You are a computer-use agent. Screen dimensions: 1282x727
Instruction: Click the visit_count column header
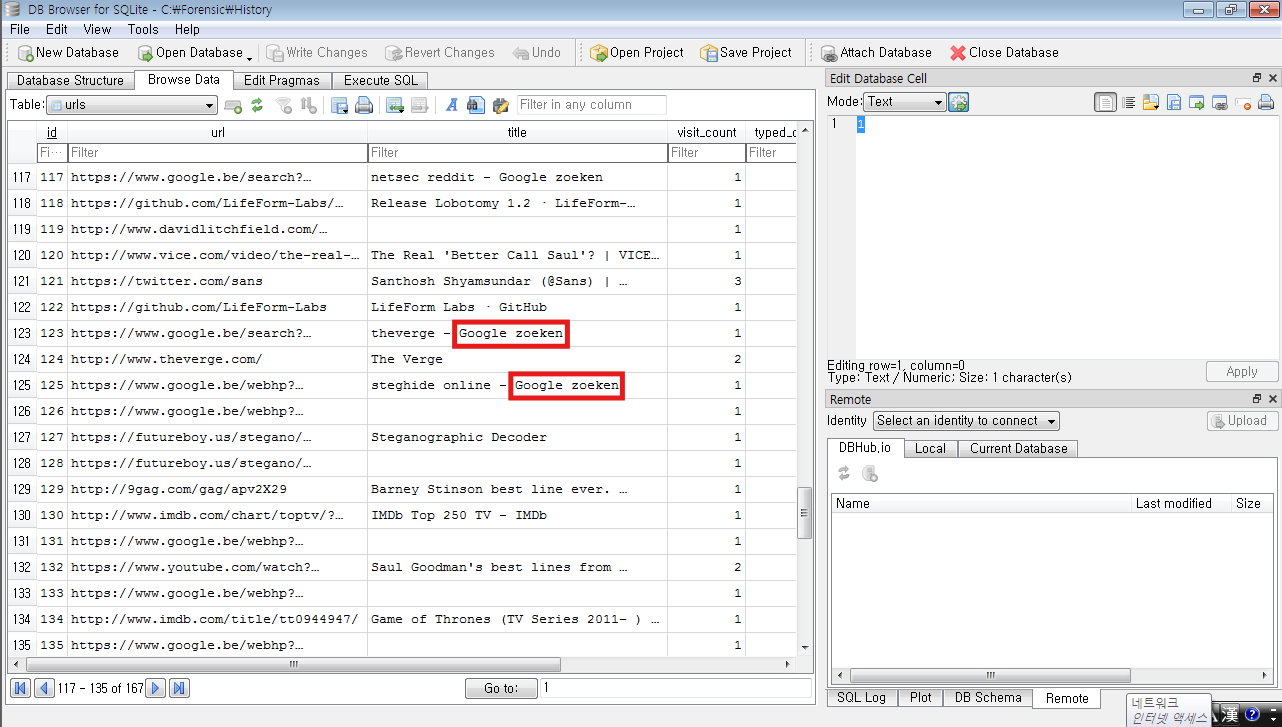(706, 132)
